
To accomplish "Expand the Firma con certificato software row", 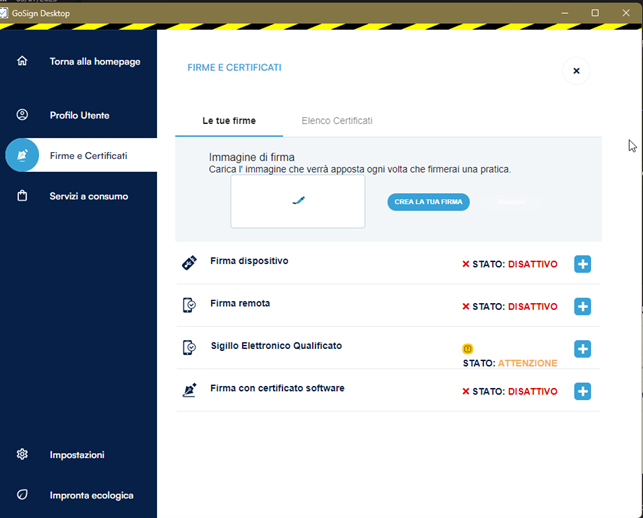I will [x=582, y=391].
